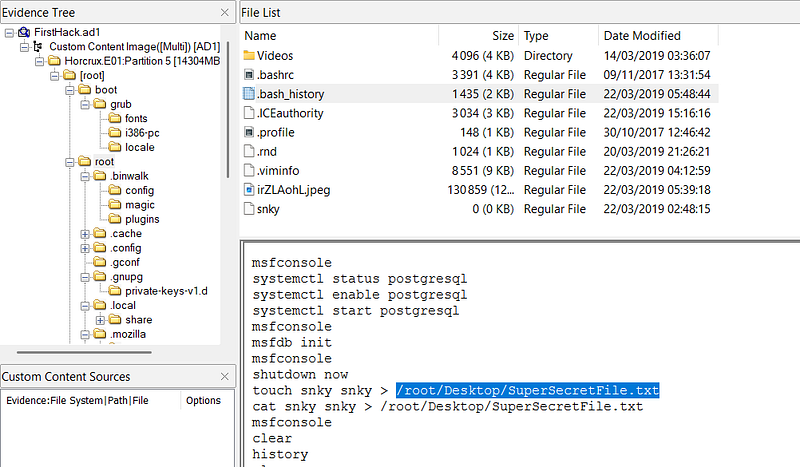800x467 pixels.
Task: Click the .profile file icon
Action: coord(249,132)
